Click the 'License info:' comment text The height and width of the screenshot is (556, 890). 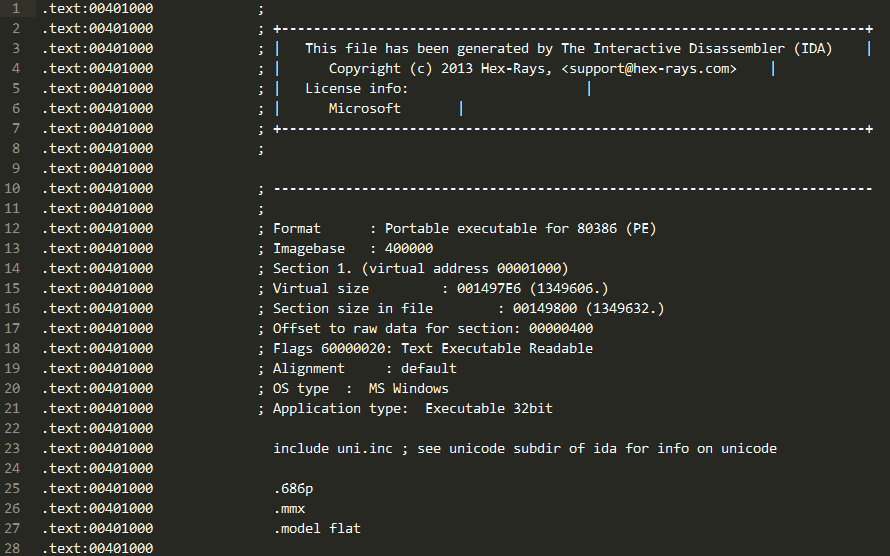[357, 89]
